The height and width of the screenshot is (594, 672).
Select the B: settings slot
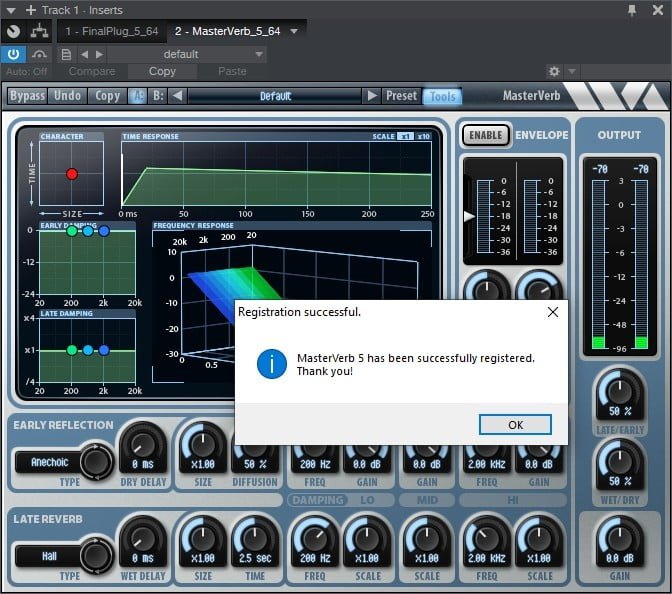(x=158, y=96)
